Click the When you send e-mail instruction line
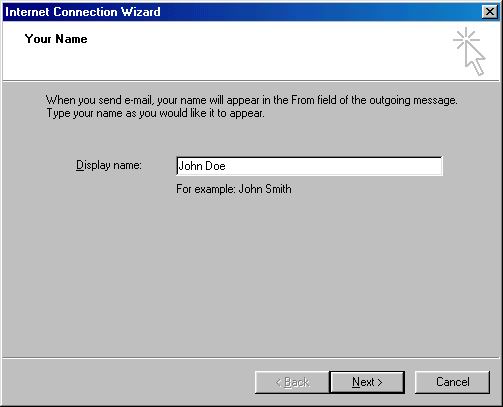Viewport: 503px width, 407px height. [252, 100]
